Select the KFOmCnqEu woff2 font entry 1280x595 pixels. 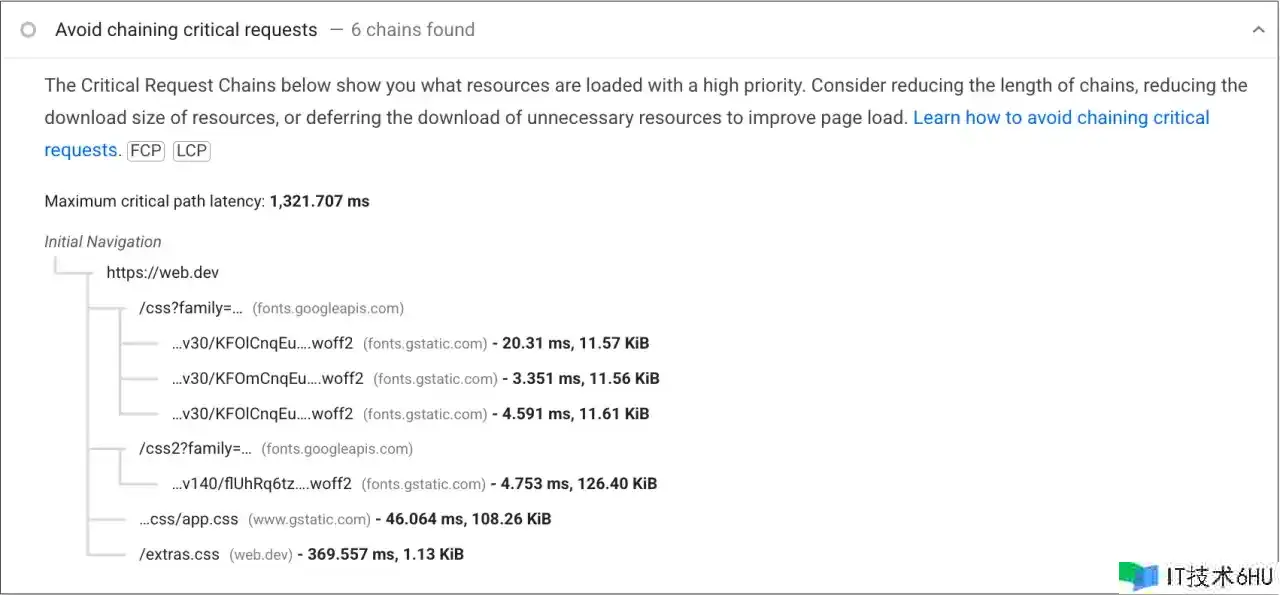[268, 378]
